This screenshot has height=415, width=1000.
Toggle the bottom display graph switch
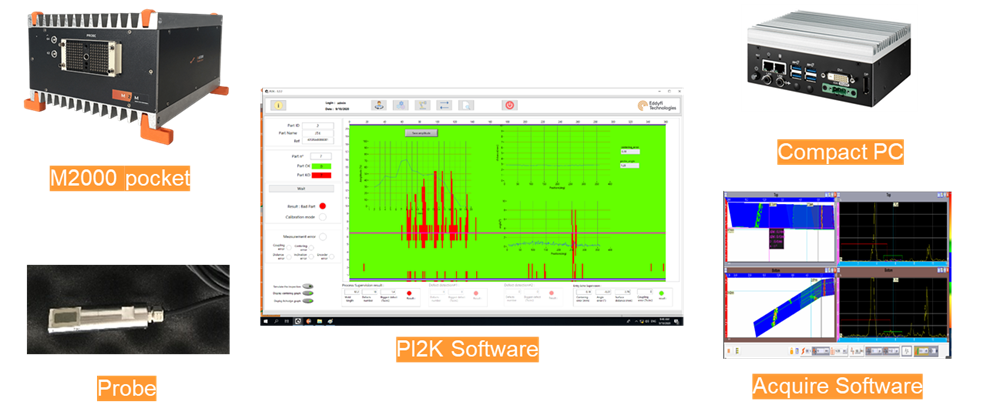pos(308,301)
